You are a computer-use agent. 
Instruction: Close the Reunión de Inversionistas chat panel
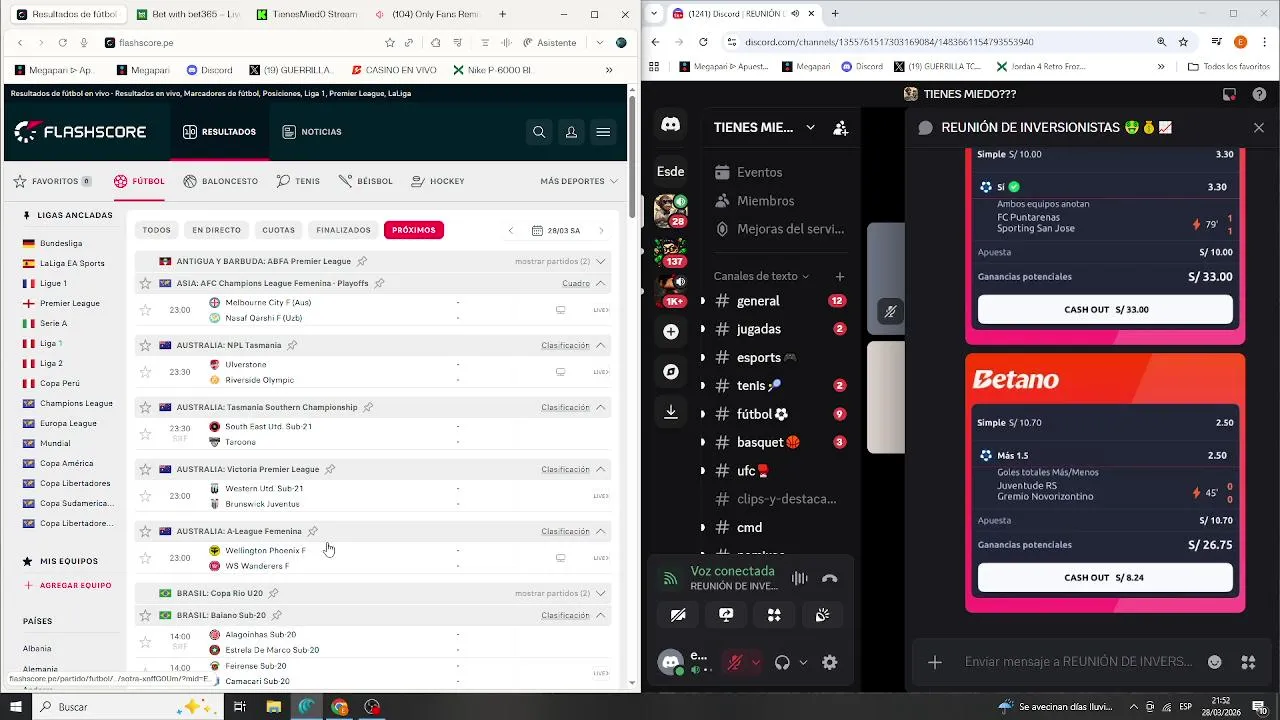(1259, 128)
